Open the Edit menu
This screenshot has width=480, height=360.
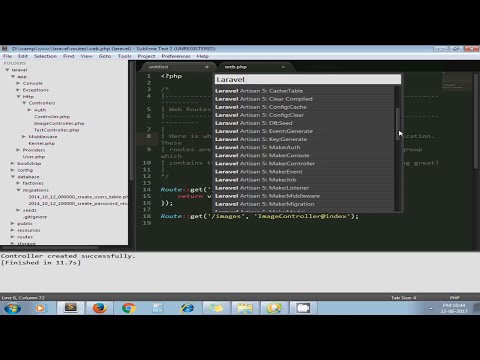[x=23, y=56]
